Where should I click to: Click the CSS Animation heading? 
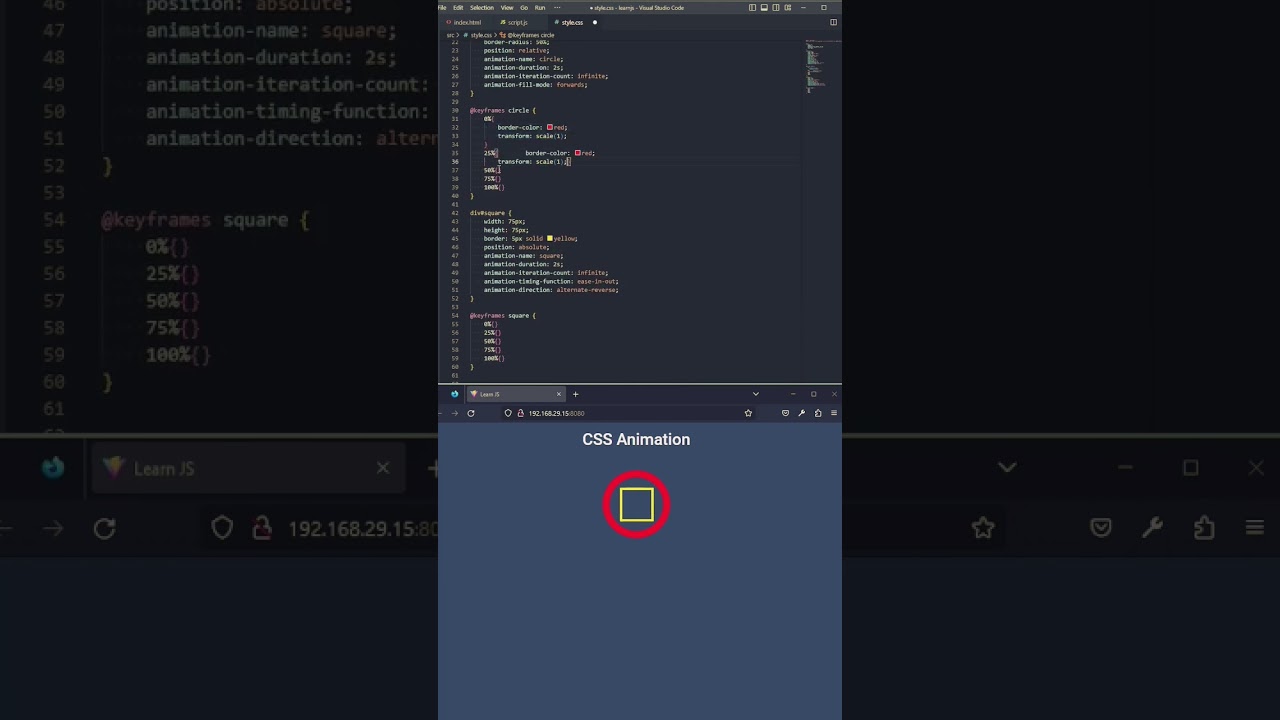point(636,440)
